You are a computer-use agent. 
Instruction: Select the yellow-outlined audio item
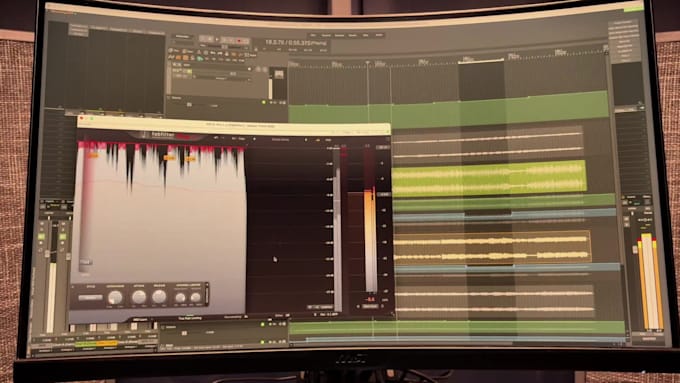[x=492, y=248]
